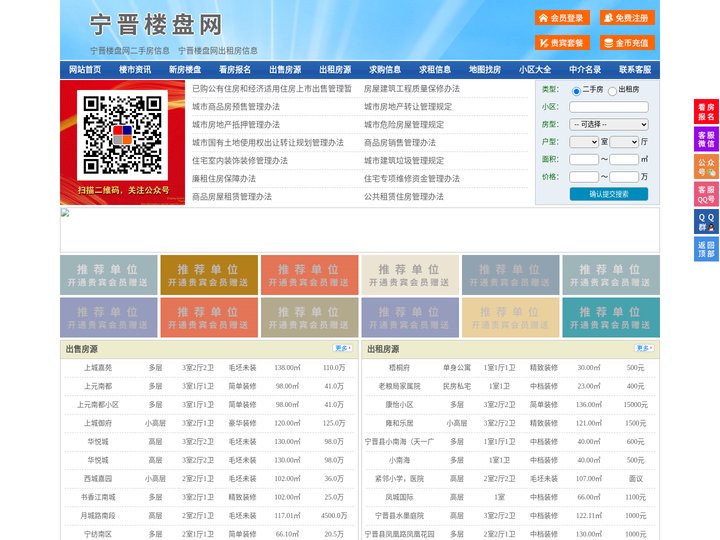
Task: Open 上元南都小区 sale listing
Action: coord(98,405)
